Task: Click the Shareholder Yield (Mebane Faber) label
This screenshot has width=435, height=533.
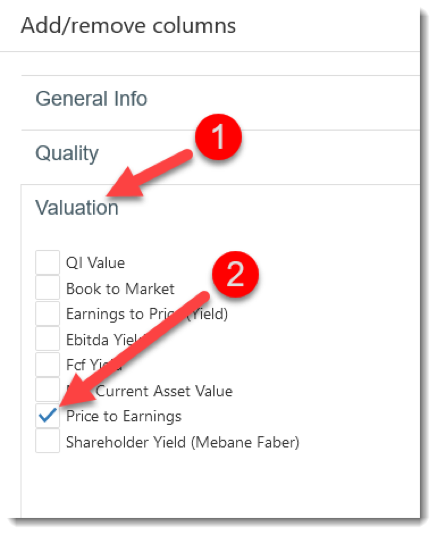Action: pos(182,442)
